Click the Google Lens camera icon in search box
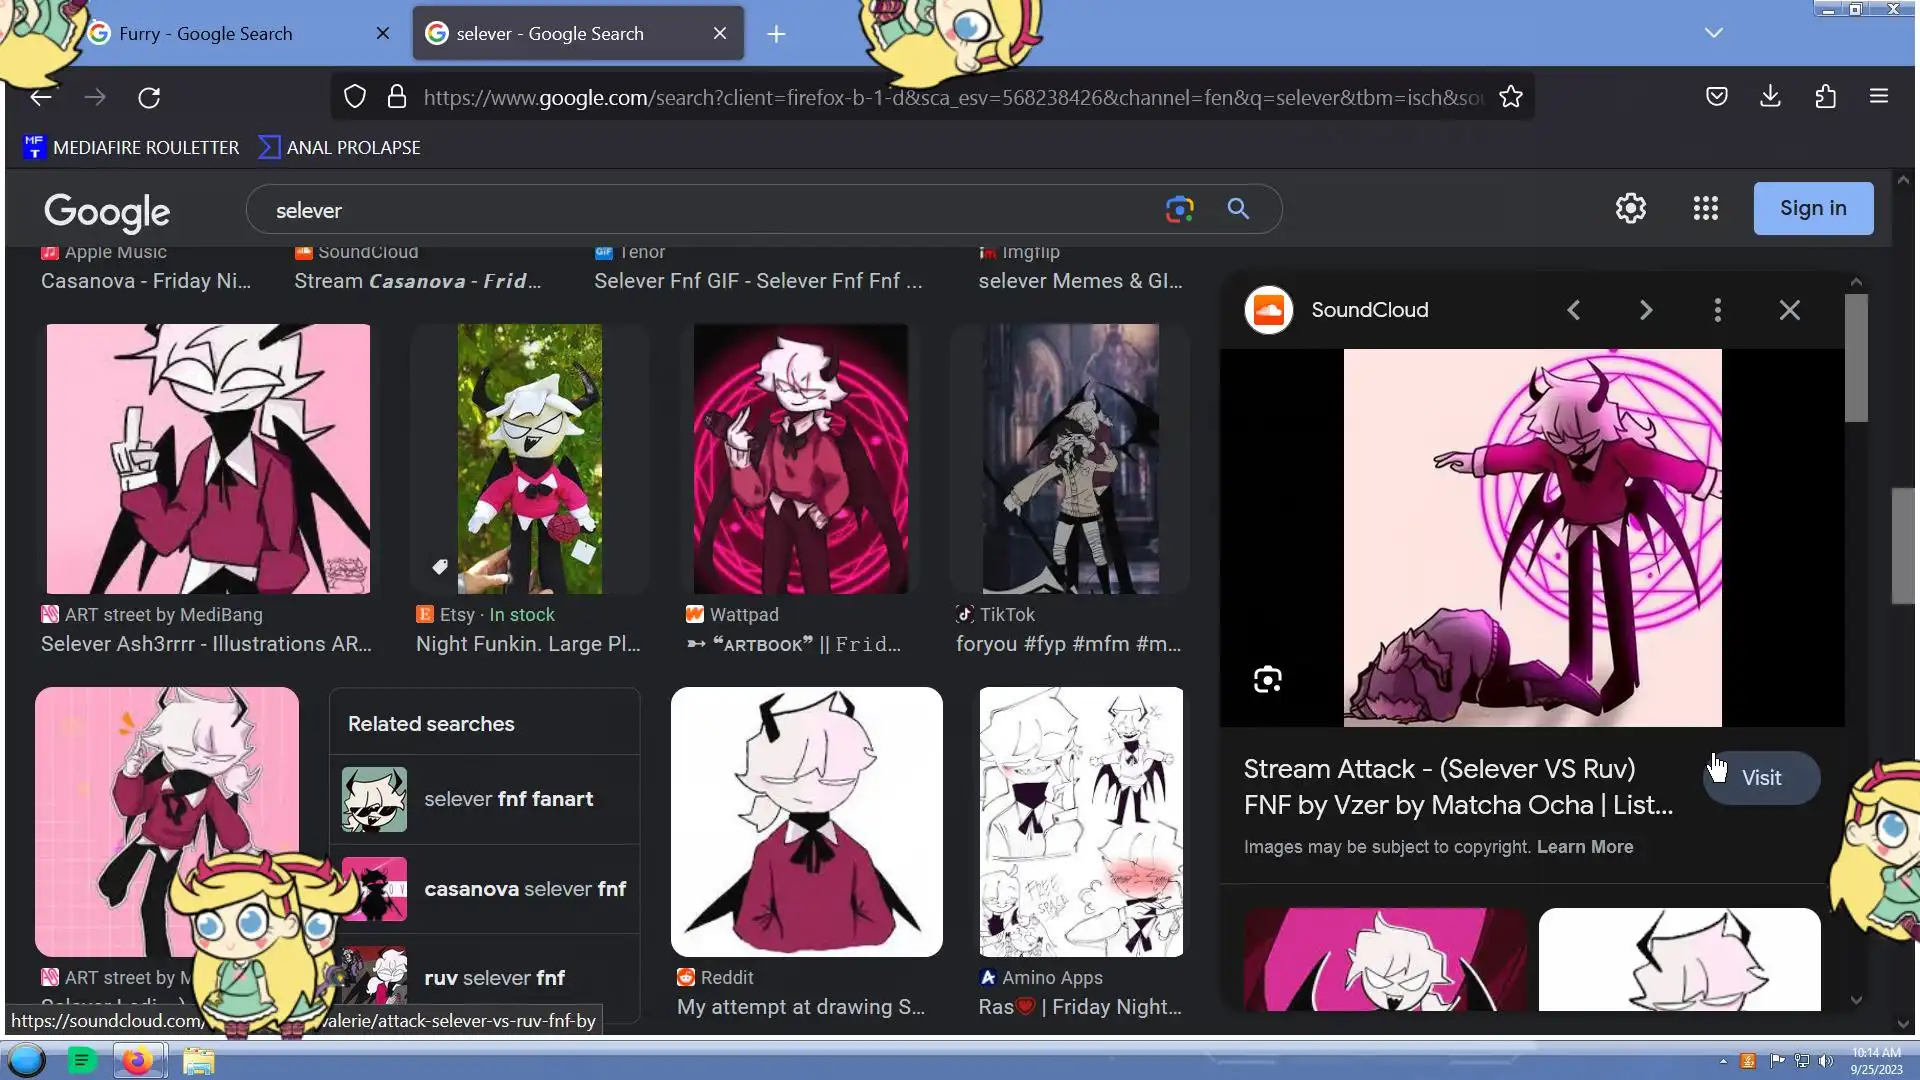 tap(1179, 209)
